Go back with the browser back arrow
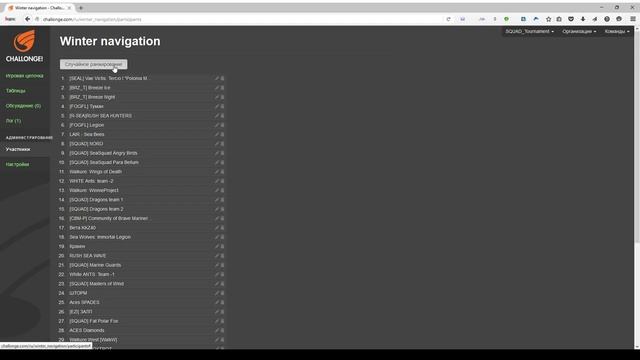The height and width of the screenshot is (360, 640). pyautogui.click(x=27, y=19)
